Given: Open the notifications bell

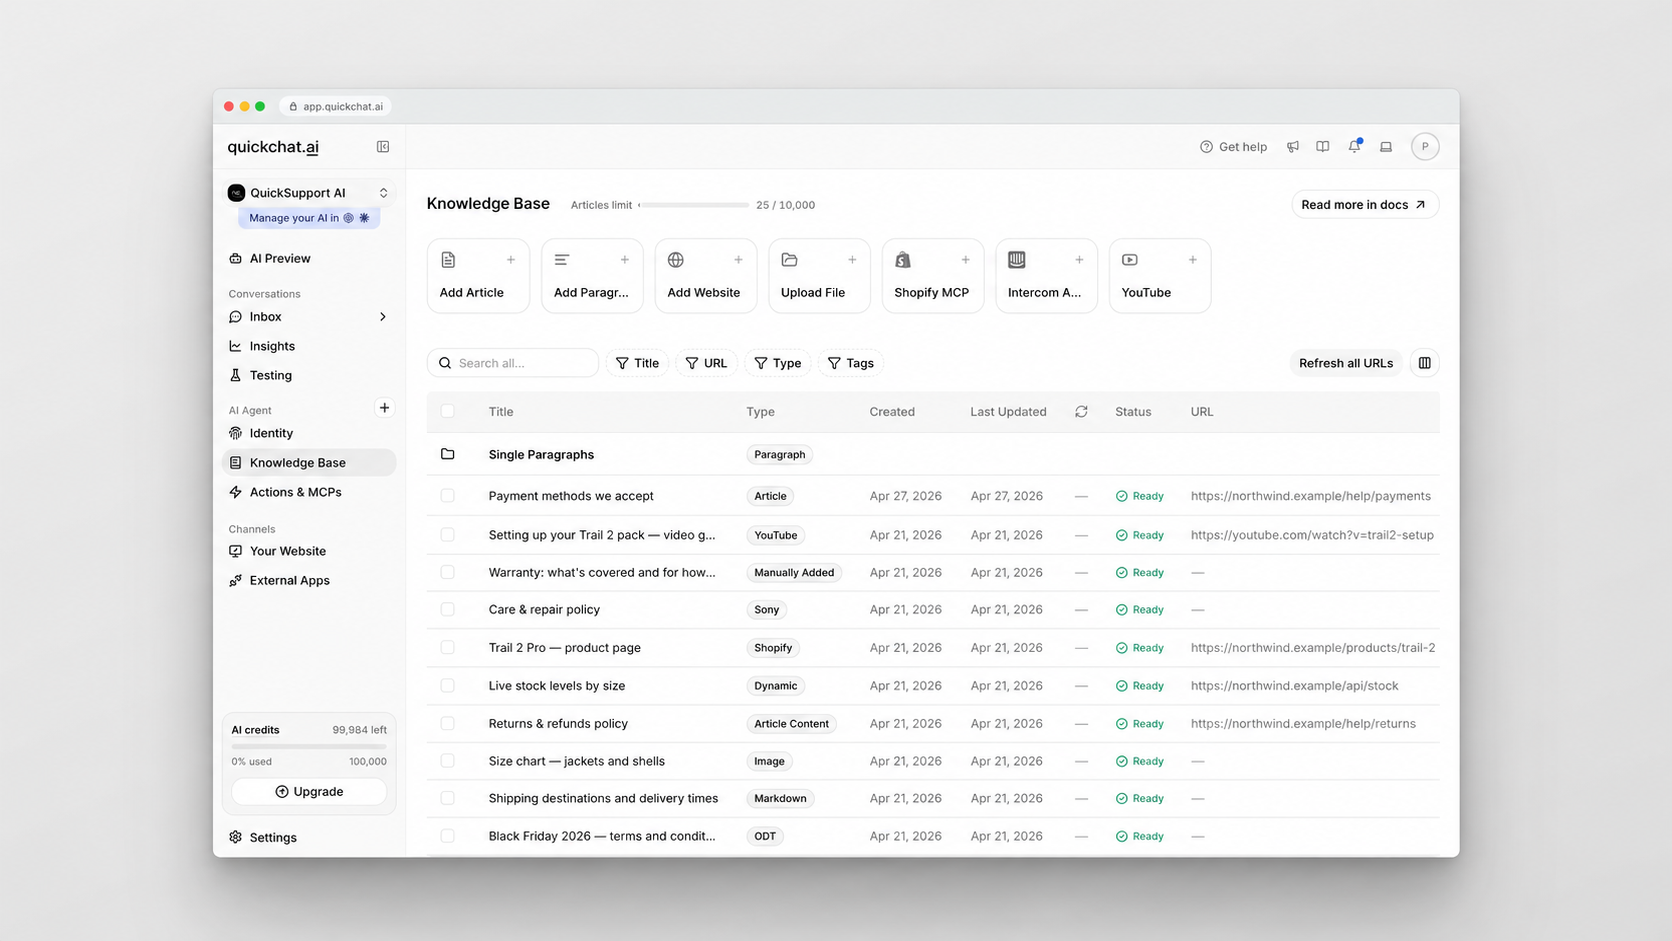Looking at the screenshot, I should click(1355, 147).
